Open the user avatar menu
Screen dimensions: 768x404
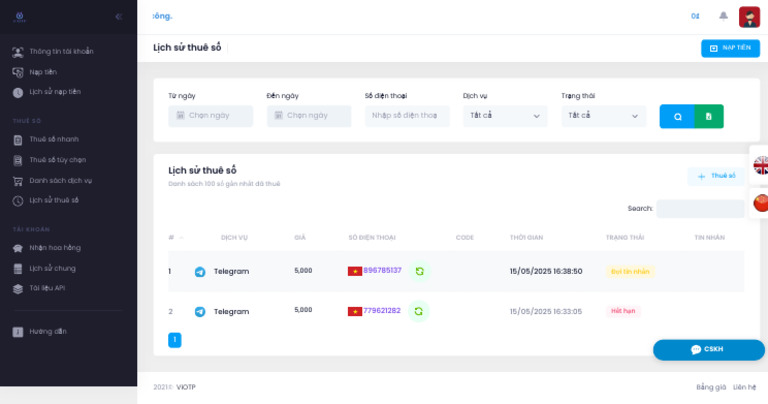point(749,16)
